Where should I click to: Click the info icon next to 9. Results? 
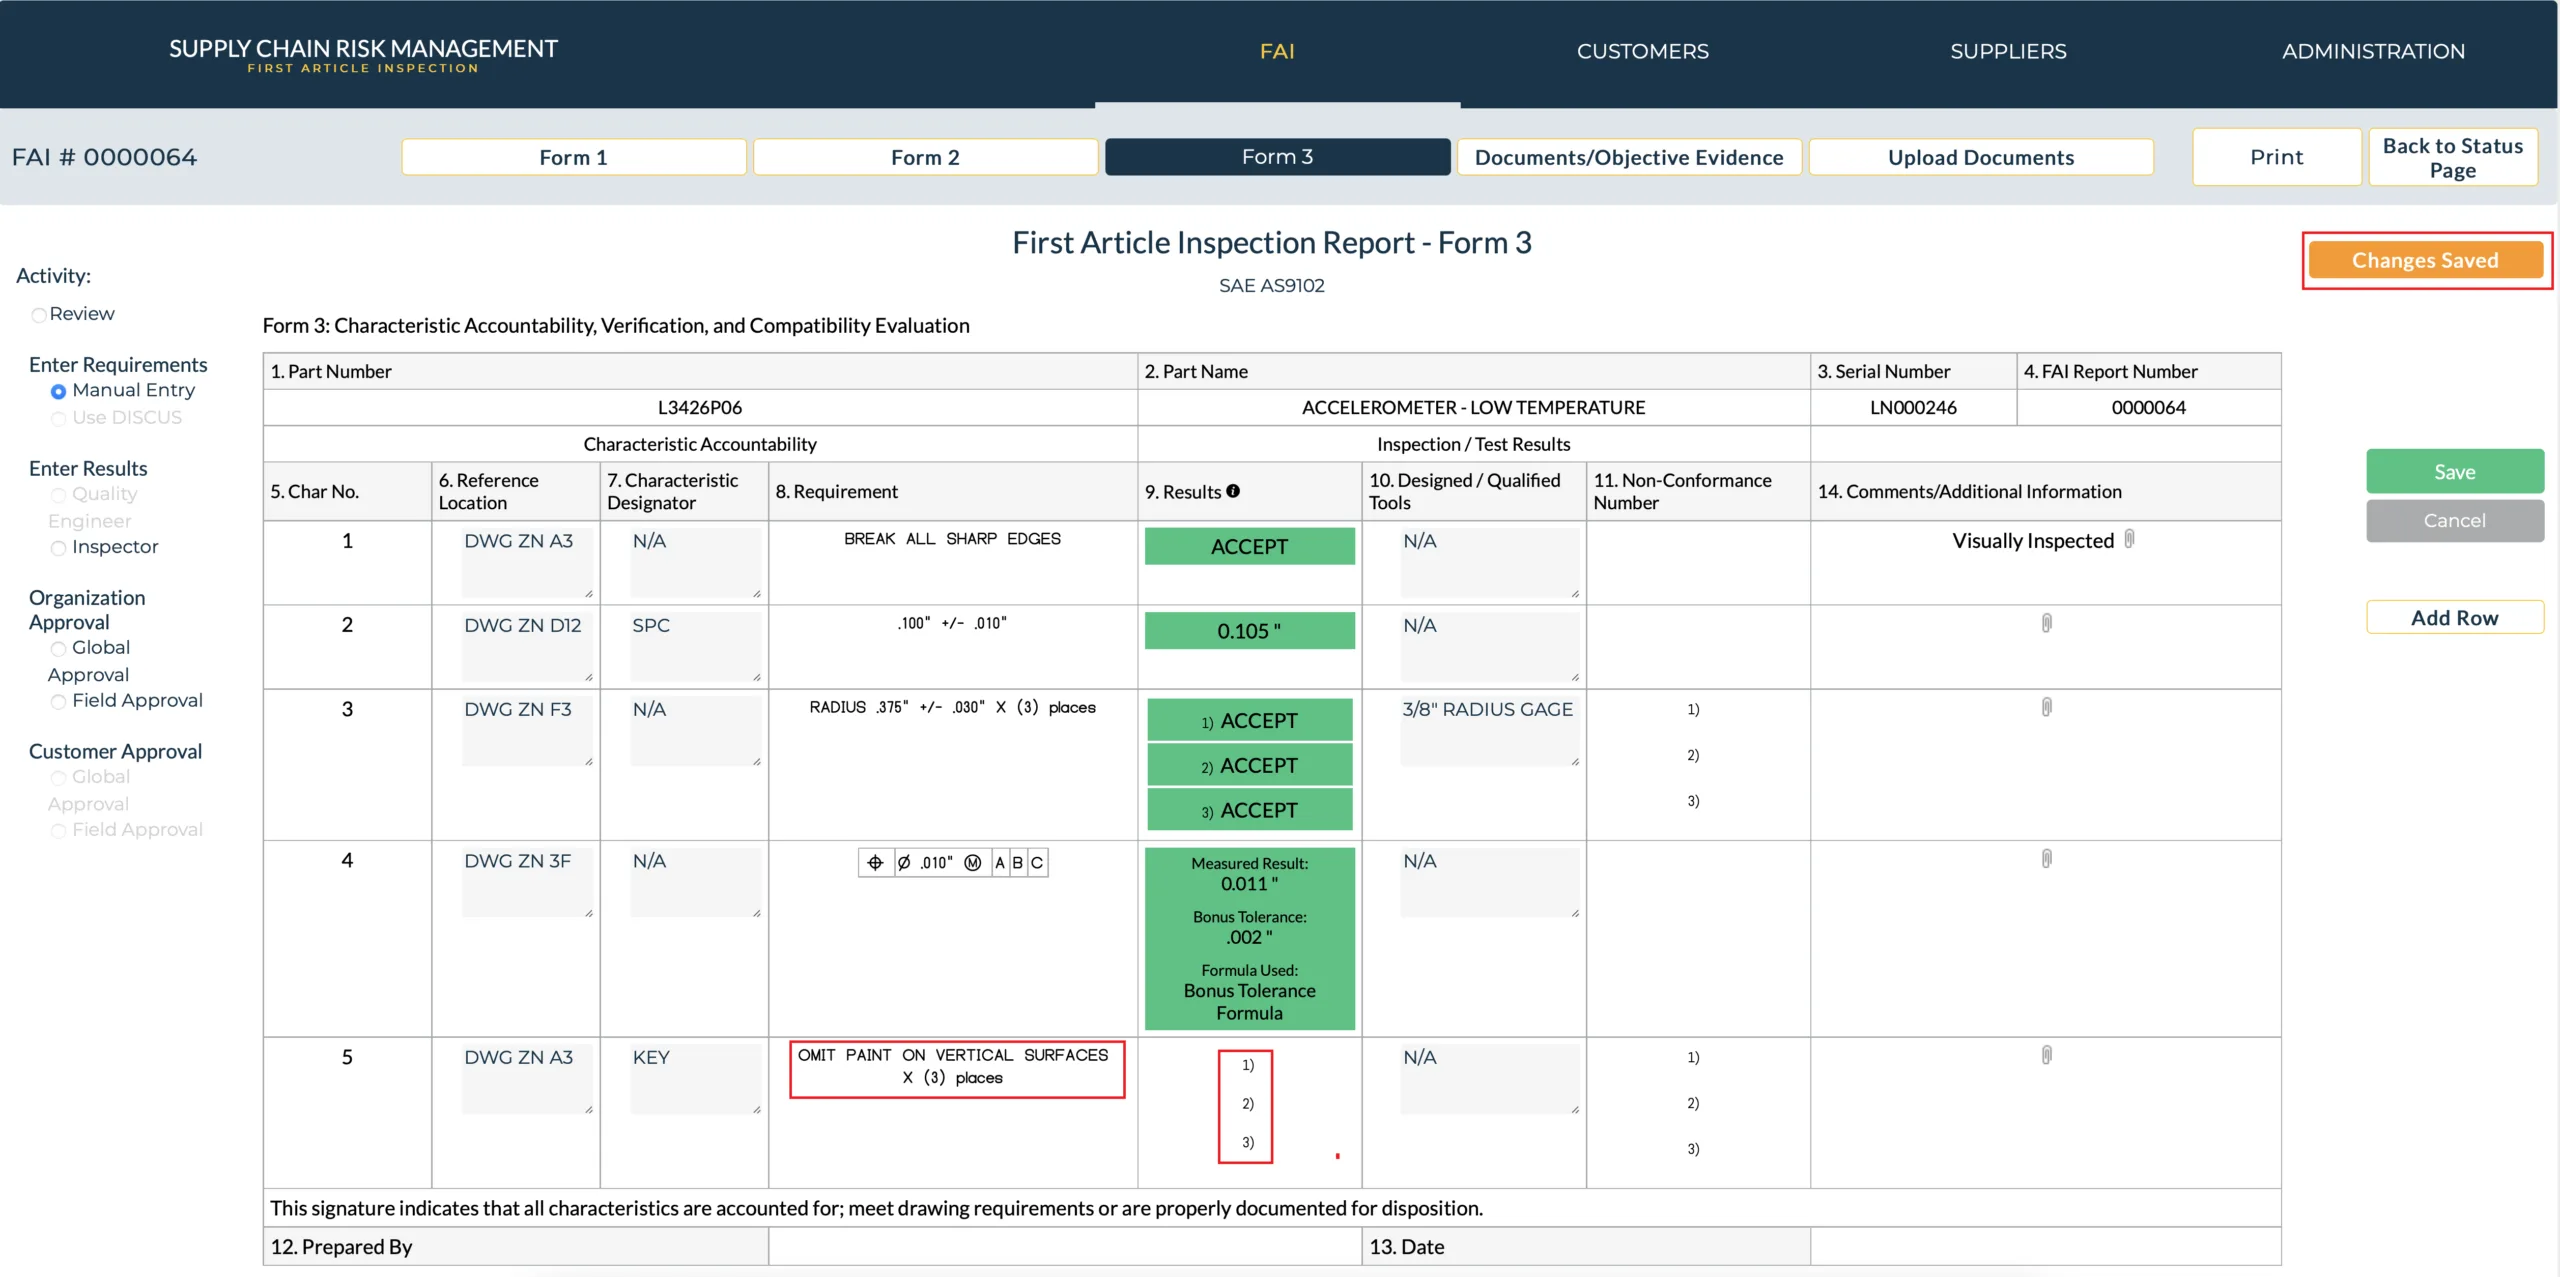[x=1233, y=491]
